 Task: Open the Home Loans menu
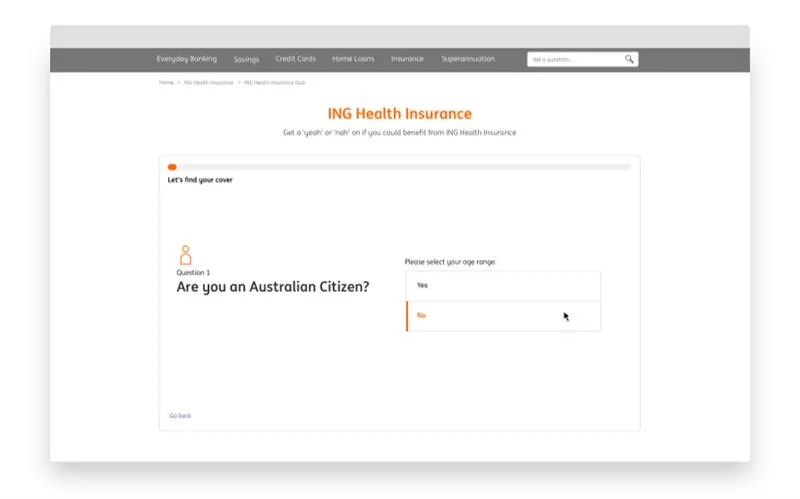pyautogui.click(x=353, y=59)
